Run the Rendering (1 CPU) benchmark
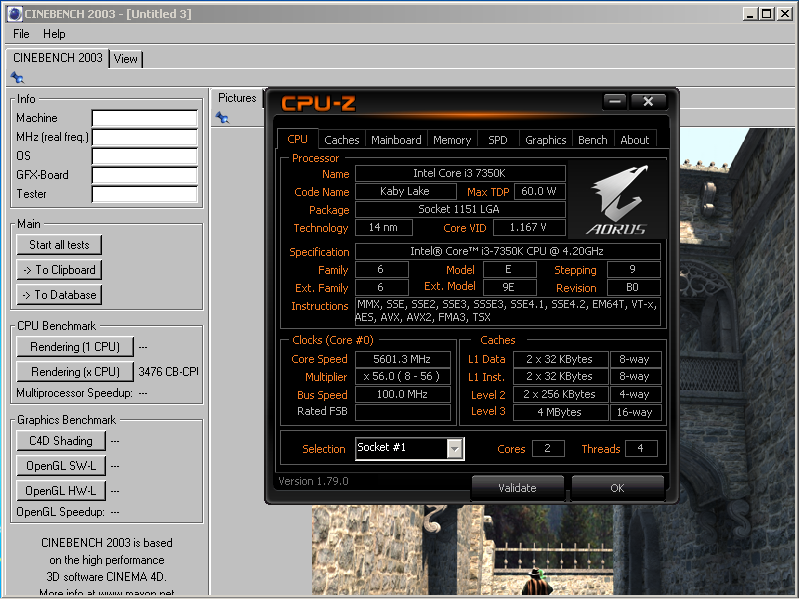Image resolution: width=799 pixels, height=599 pixels. 75,347
